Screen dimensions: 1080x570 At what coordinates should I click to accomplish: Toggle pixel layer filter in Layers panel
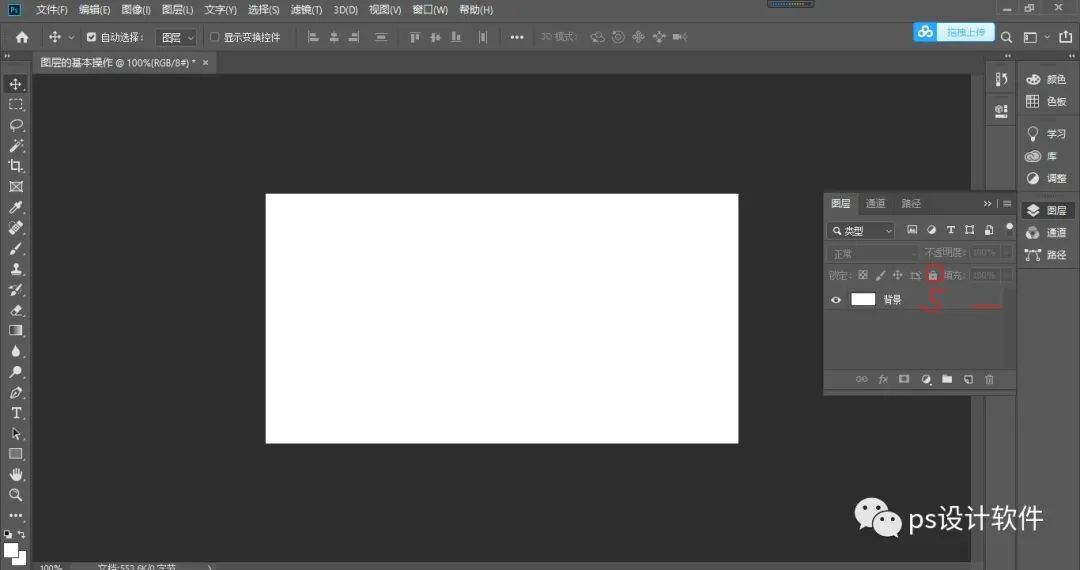(x=912, y=230)
